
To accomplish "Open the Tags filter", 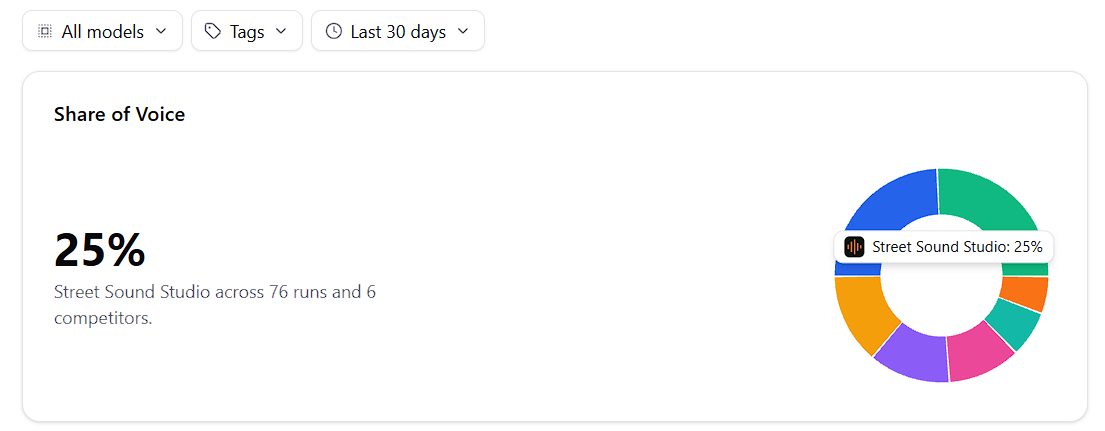I will pos(247,31).
